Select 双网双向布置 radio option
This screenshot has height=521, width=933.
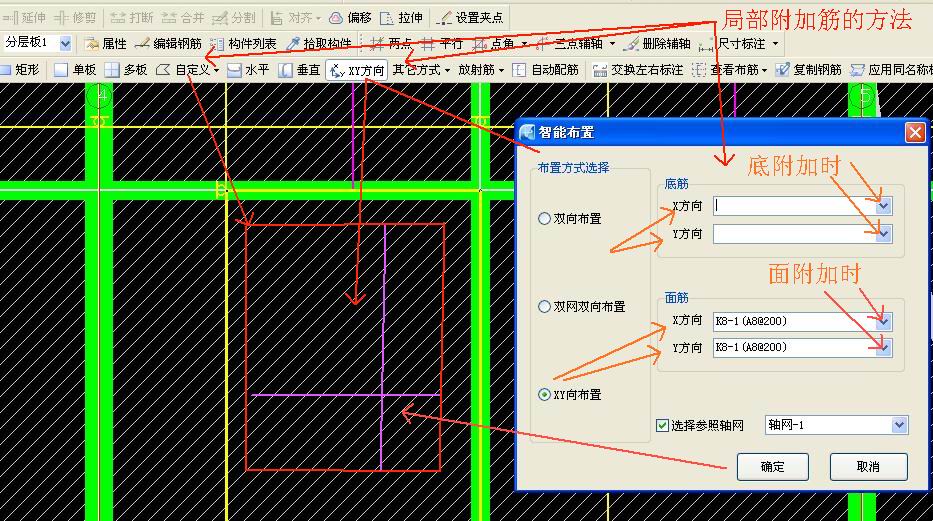coord(544,306)
